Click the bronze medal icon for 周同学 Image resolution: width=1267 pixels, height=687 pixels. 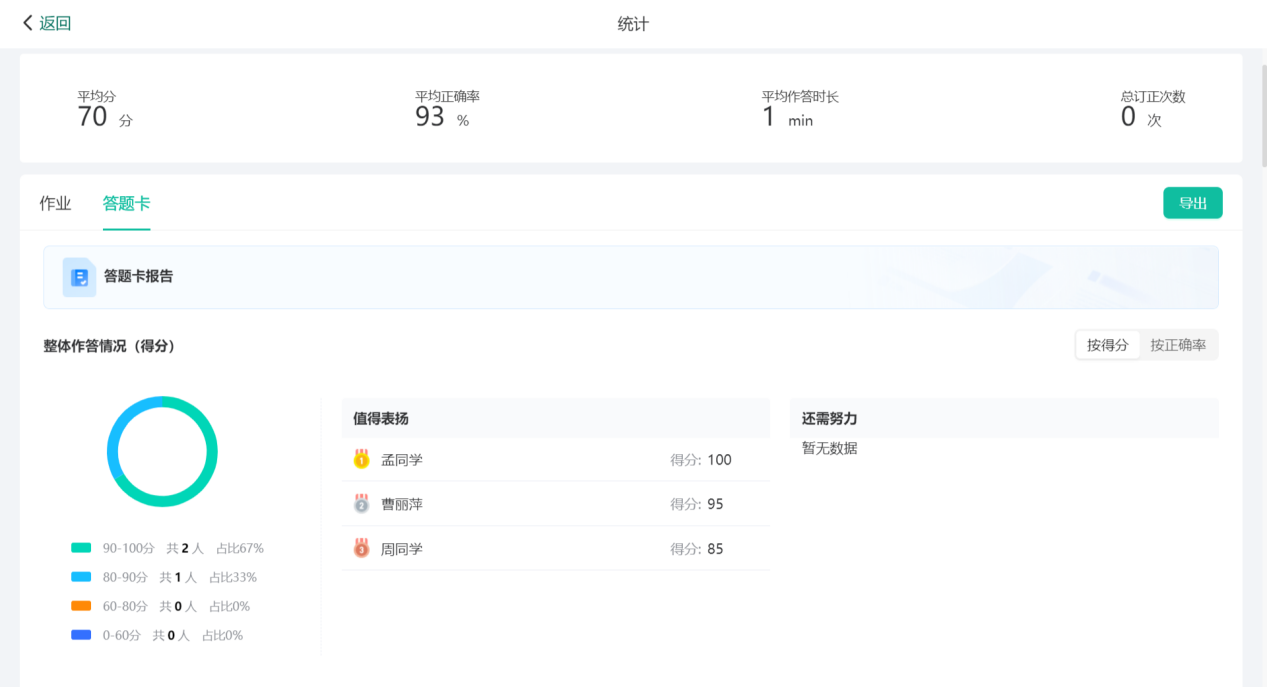(x=361, y=549)
